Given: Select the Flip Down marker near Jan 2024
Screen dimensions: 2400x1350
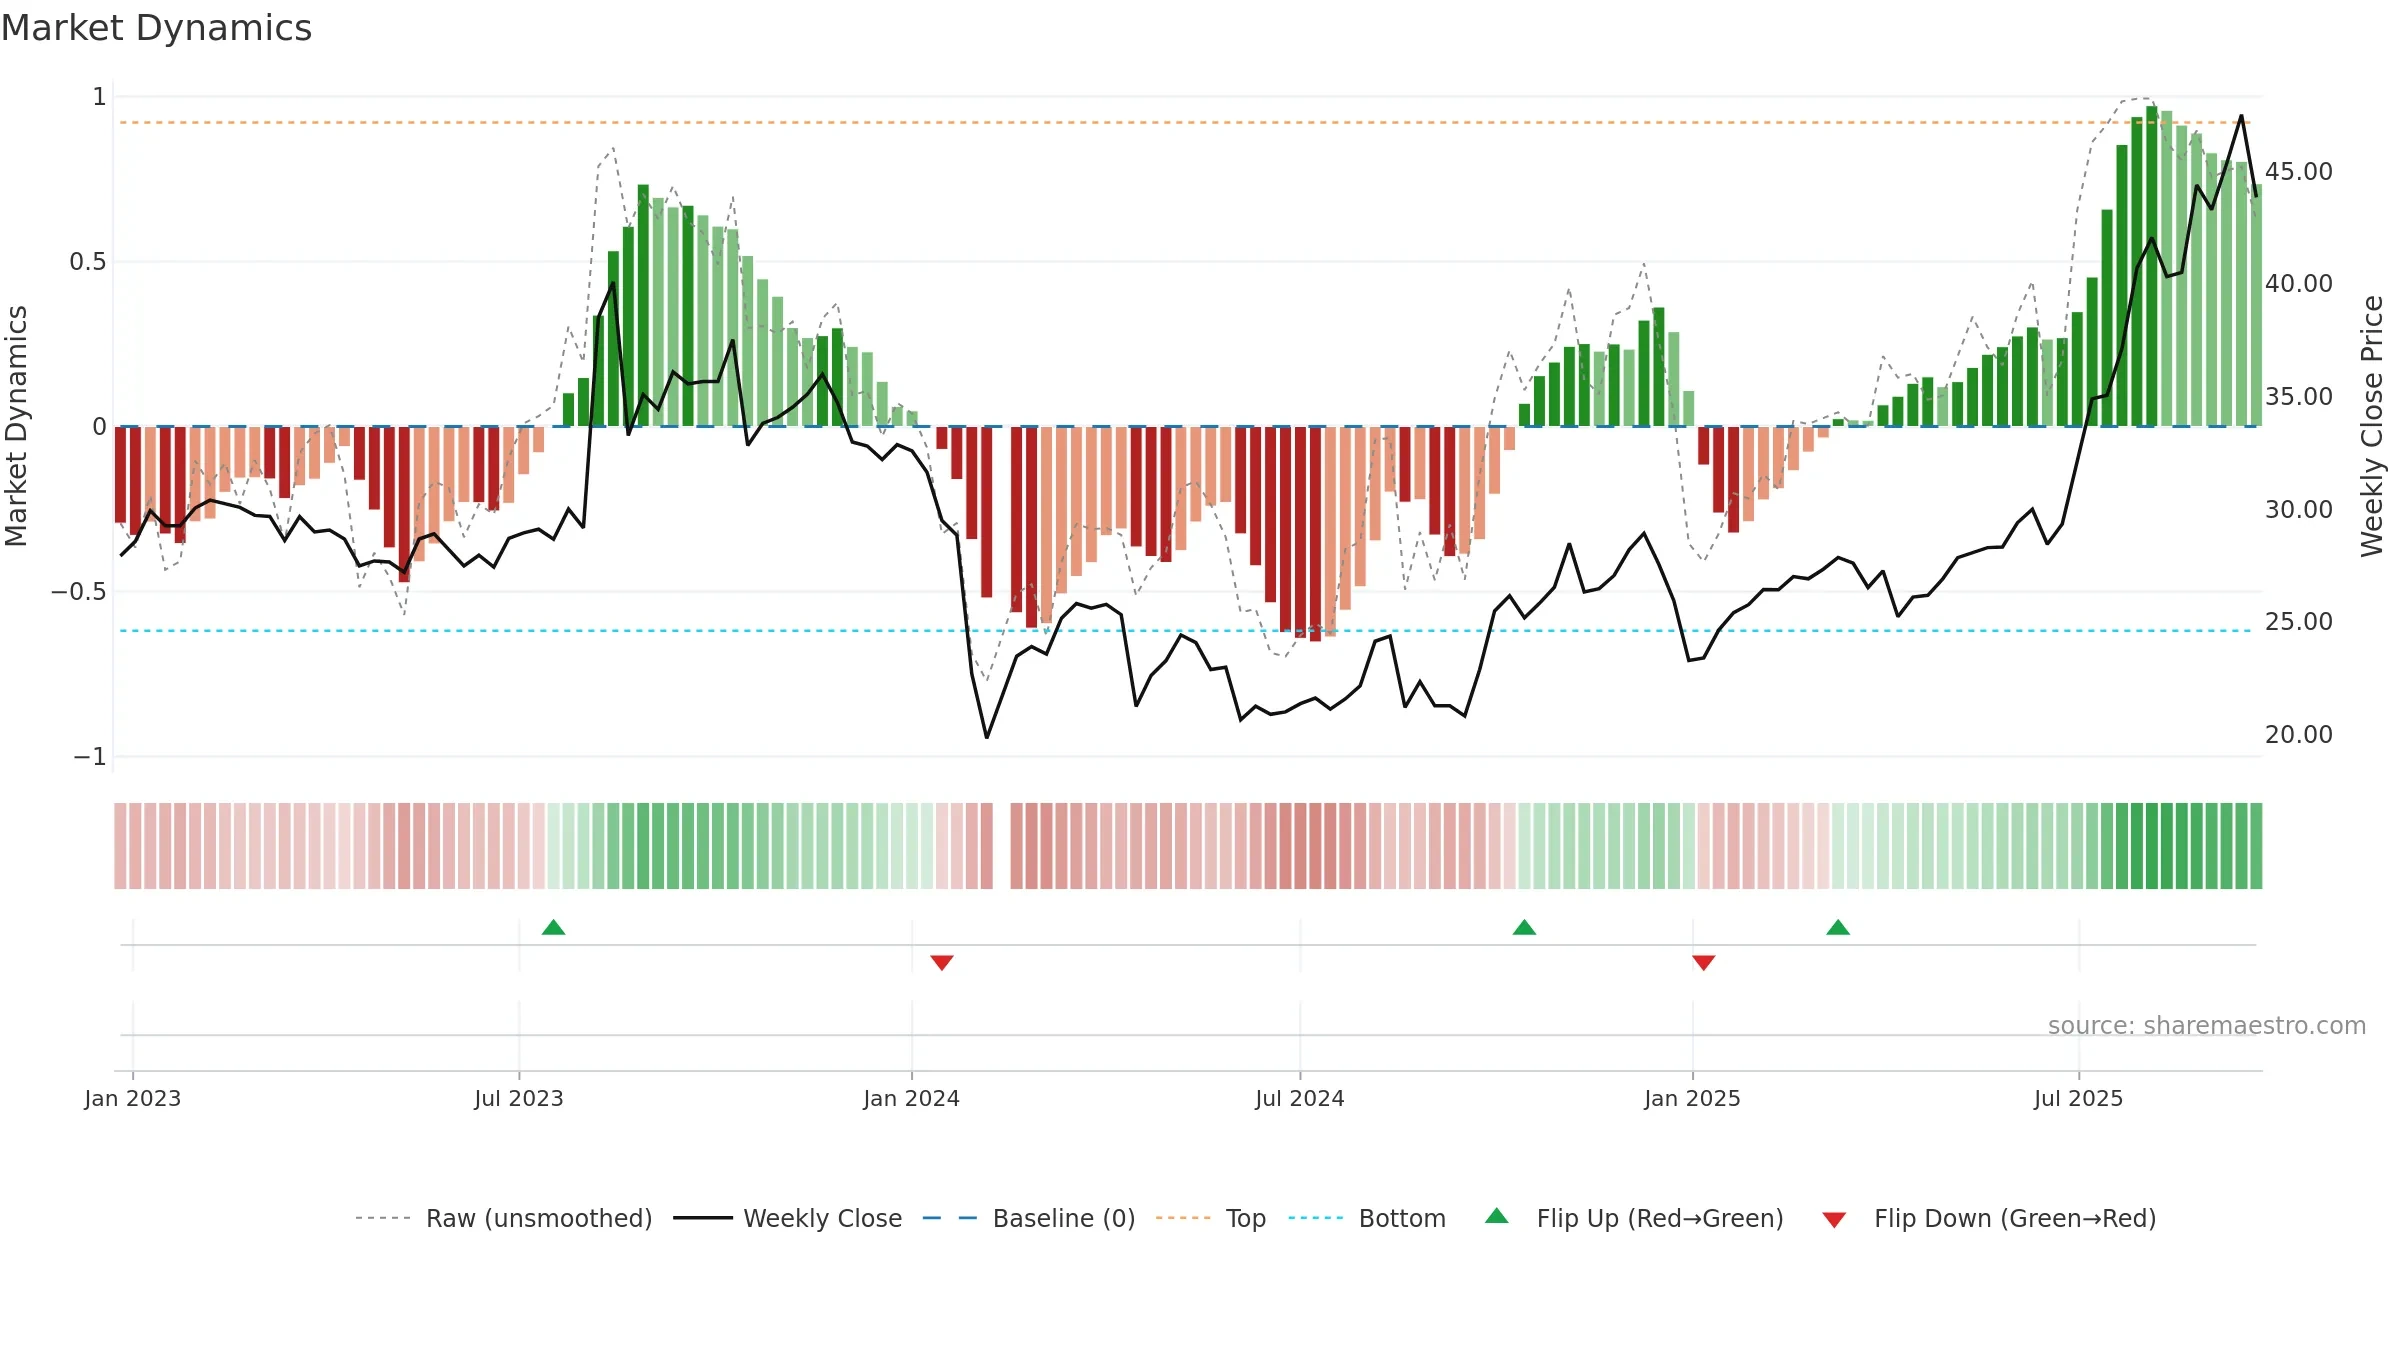Looking at the screenshot, I should point(942,962).
